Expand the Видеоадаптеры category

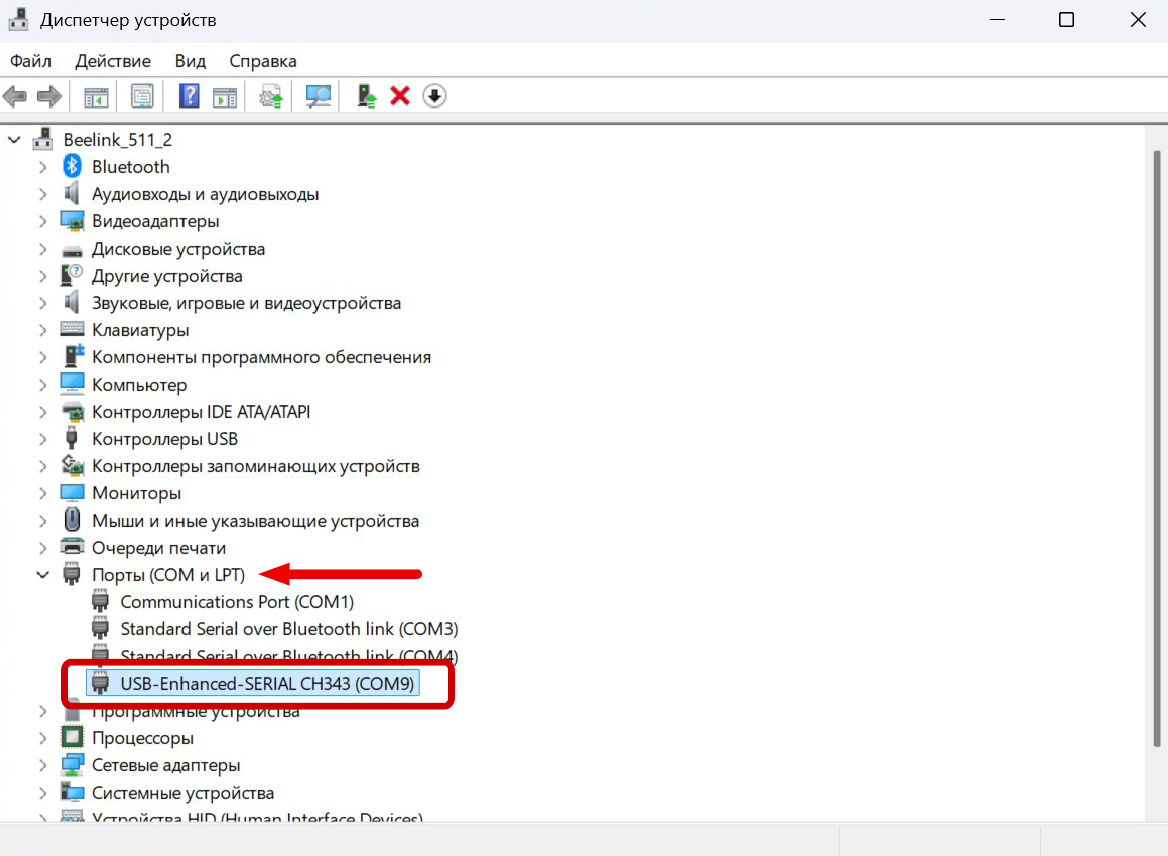(x=43, y=221)
